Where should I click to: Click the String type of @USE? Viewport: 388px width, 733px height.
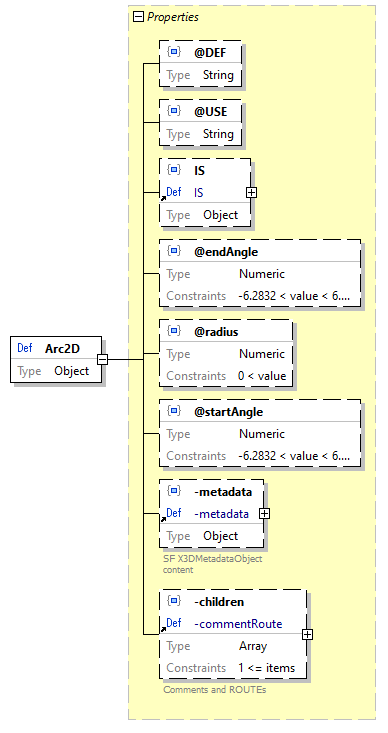(x=218, y=134)
